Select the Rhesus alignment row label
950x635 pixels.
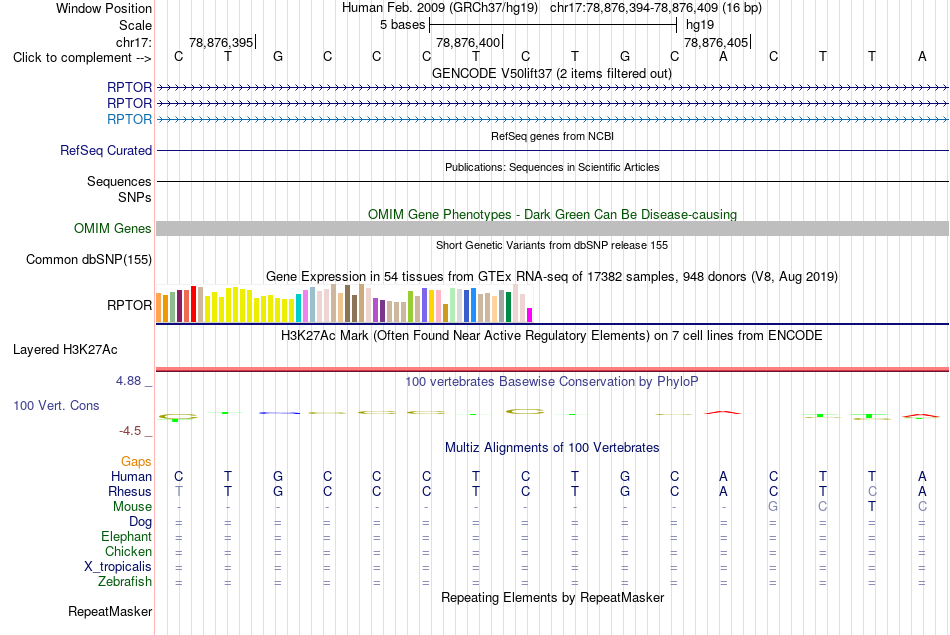click(130, 491)
